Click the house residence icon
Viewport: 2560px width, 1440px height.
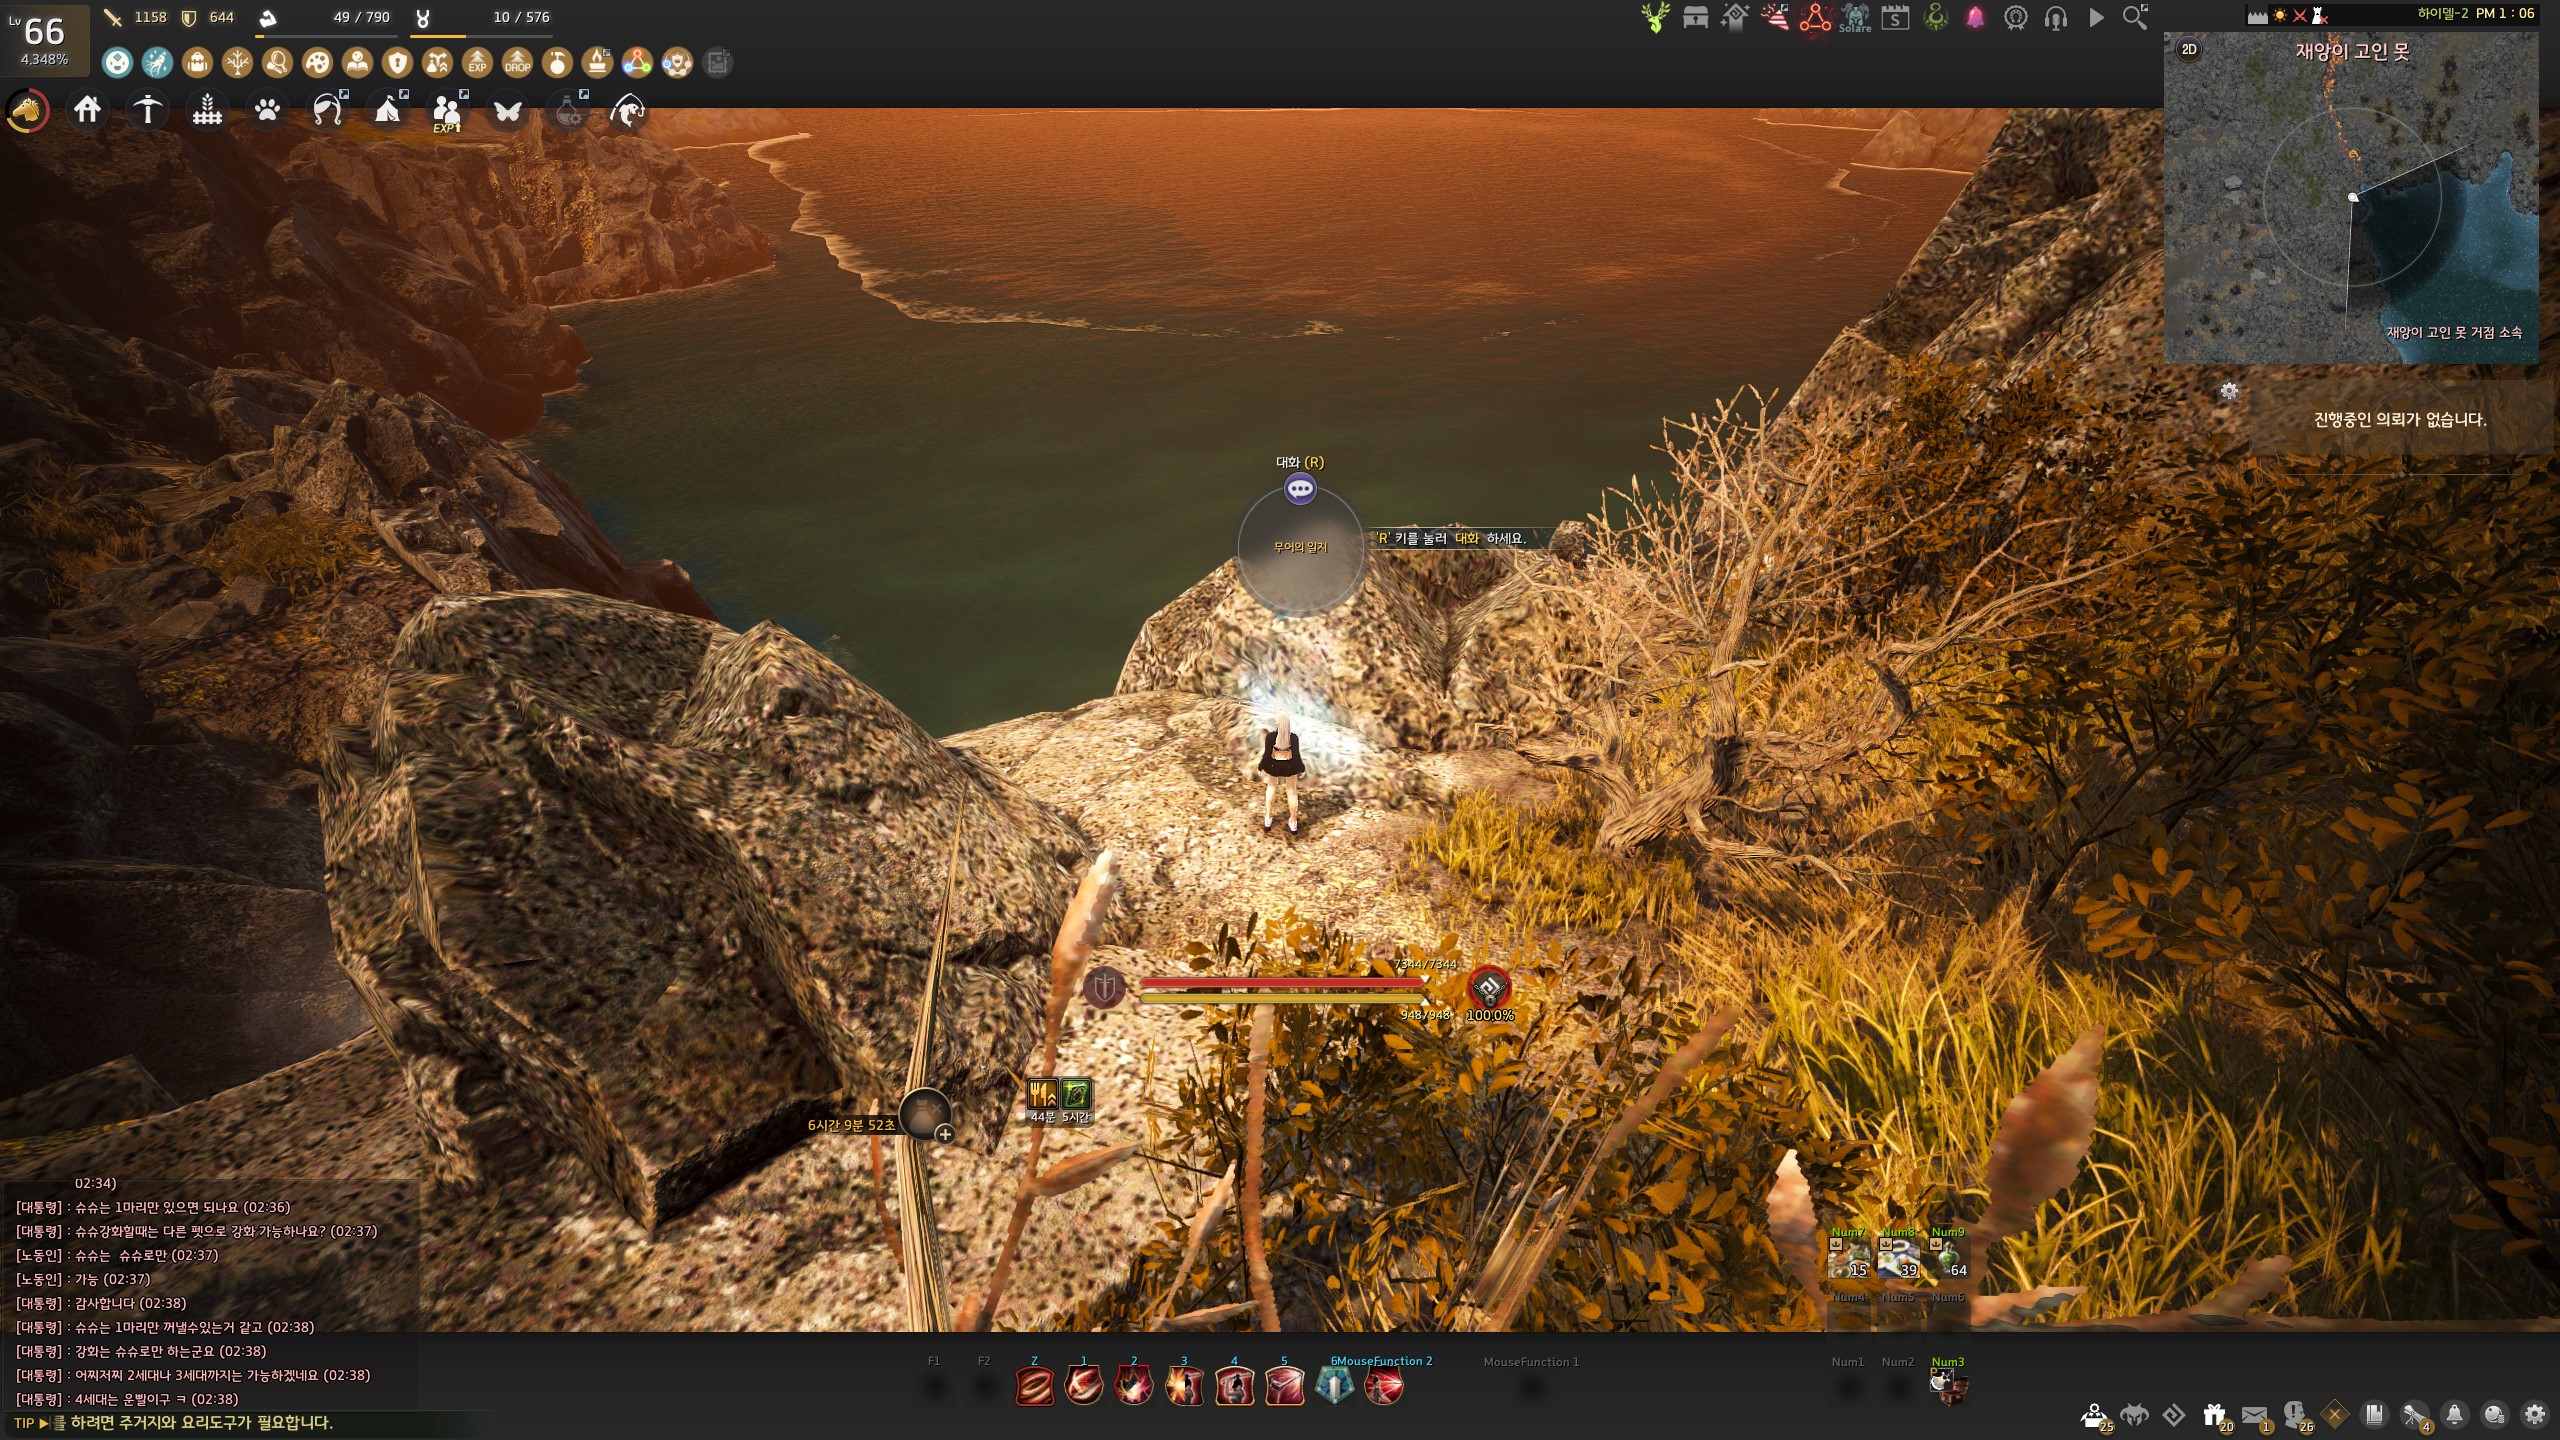click(88, 109)
